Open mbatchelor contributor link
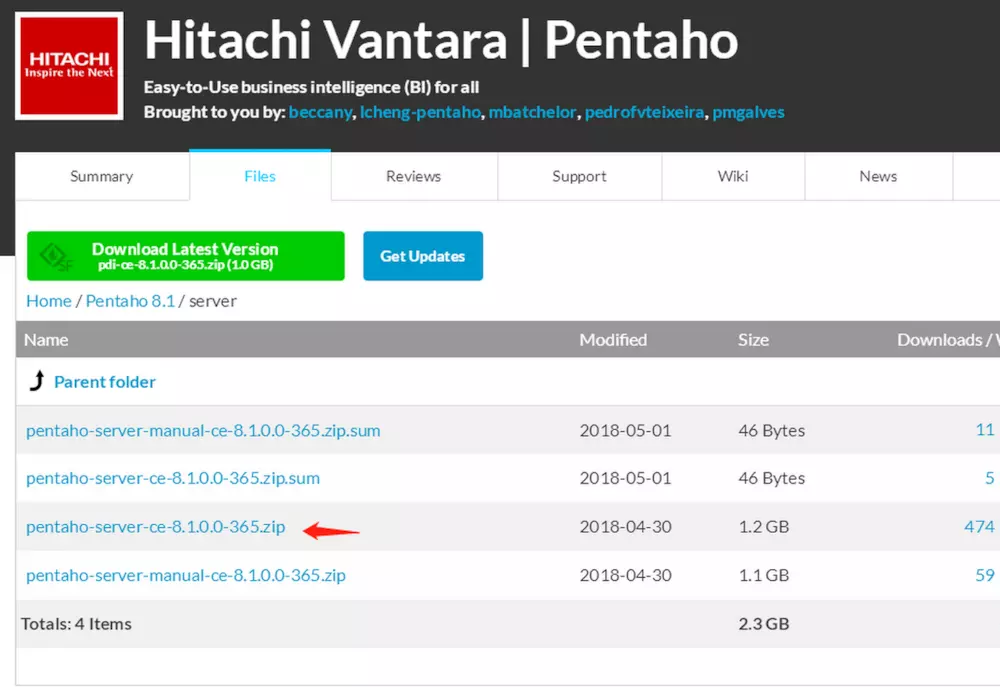Image resolution: width=1000 pixels, height=687 pixels. [x=533, y=112]
